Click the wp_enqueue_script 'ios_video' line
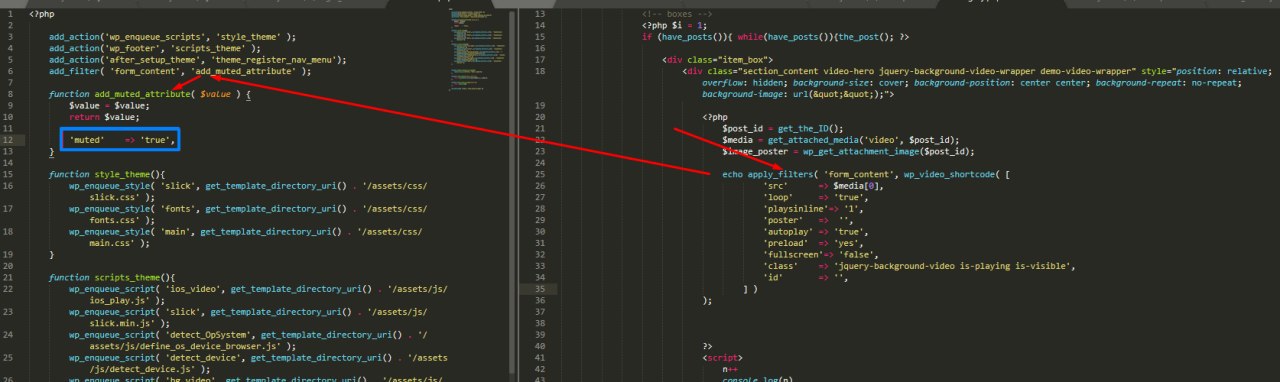1280x382 pixels. (x=258, y=295)
